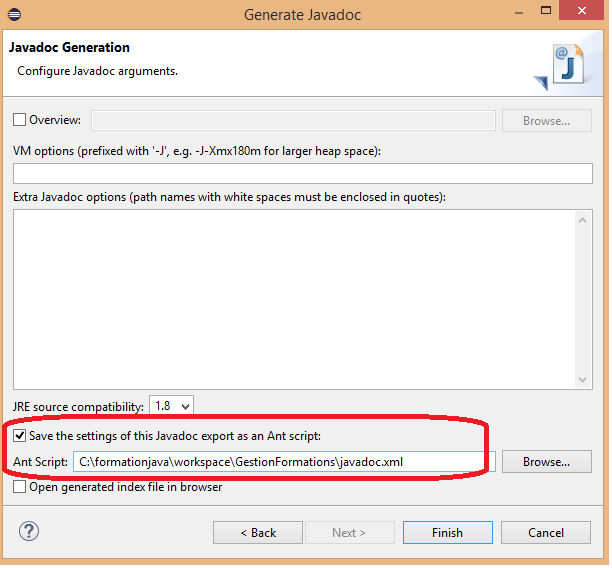Enable Open generated index file in browser
The width and height of the screenshot is (612, 568).
click(x=20, y=487)
